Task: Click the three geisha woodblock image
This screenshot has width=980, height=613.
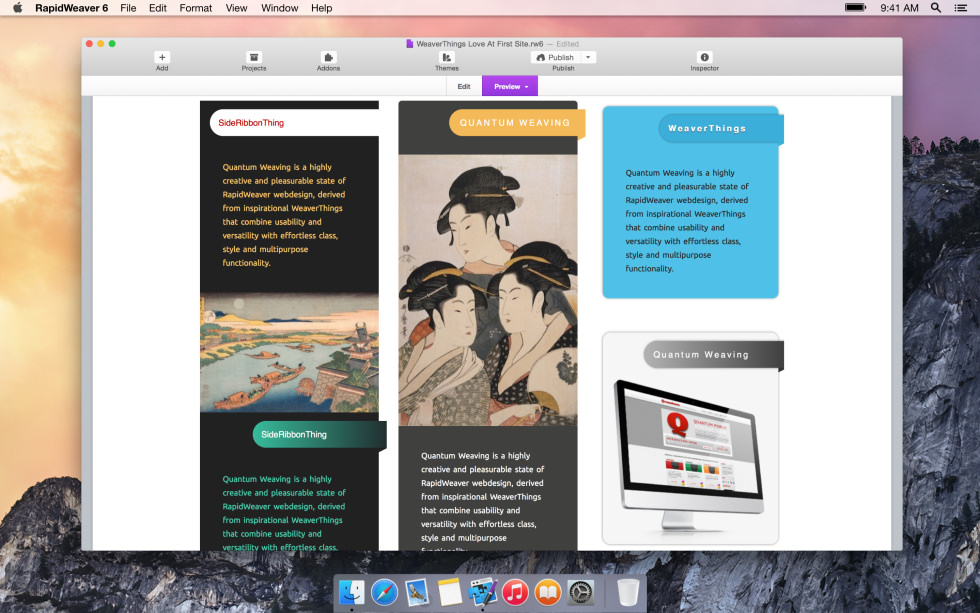Action: [488, 291]
